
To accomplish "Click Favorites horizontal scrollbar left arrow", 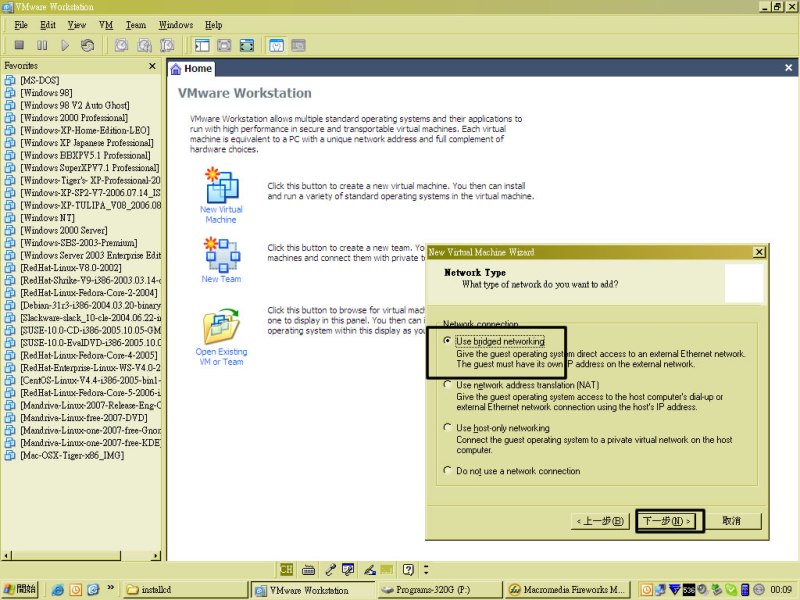I will coord(6,556).
